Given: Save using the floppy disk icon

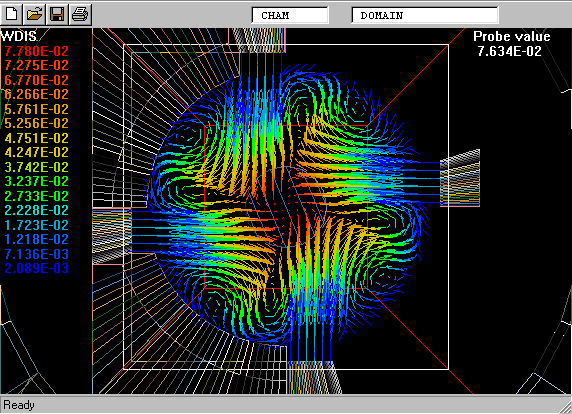Looking at the screenshot, I should point(57,14).
